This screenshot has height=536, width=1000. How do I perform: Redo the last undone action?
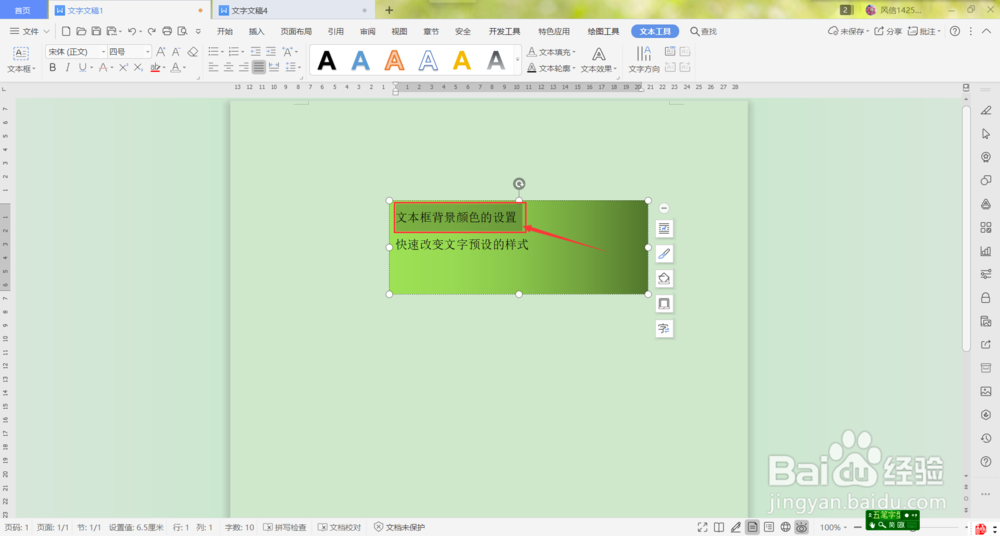click(x=151, y=31)
